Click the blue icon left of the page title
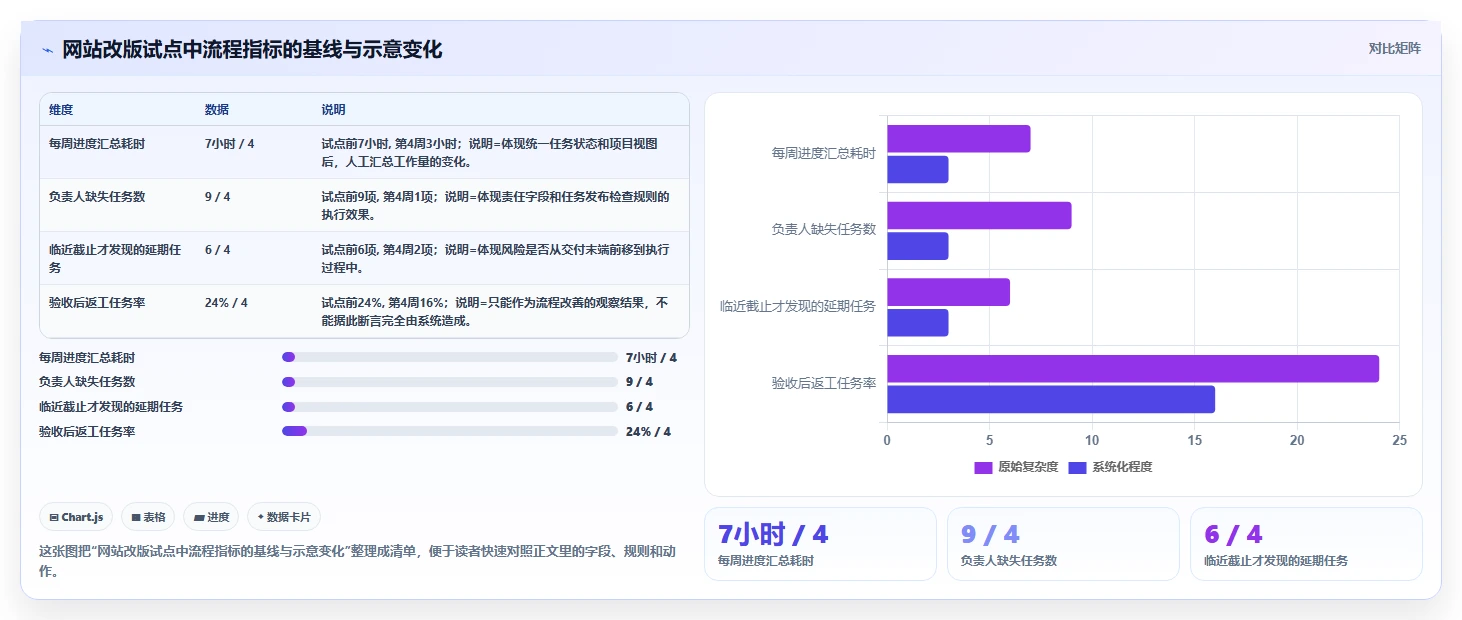 pyautogui.click(x=47, y=50)
